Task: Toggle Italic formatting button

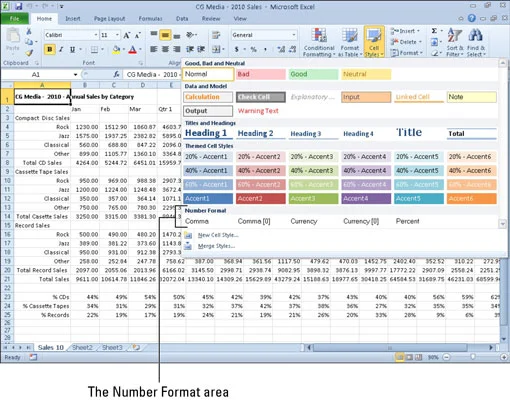Action: pos(61,50)
